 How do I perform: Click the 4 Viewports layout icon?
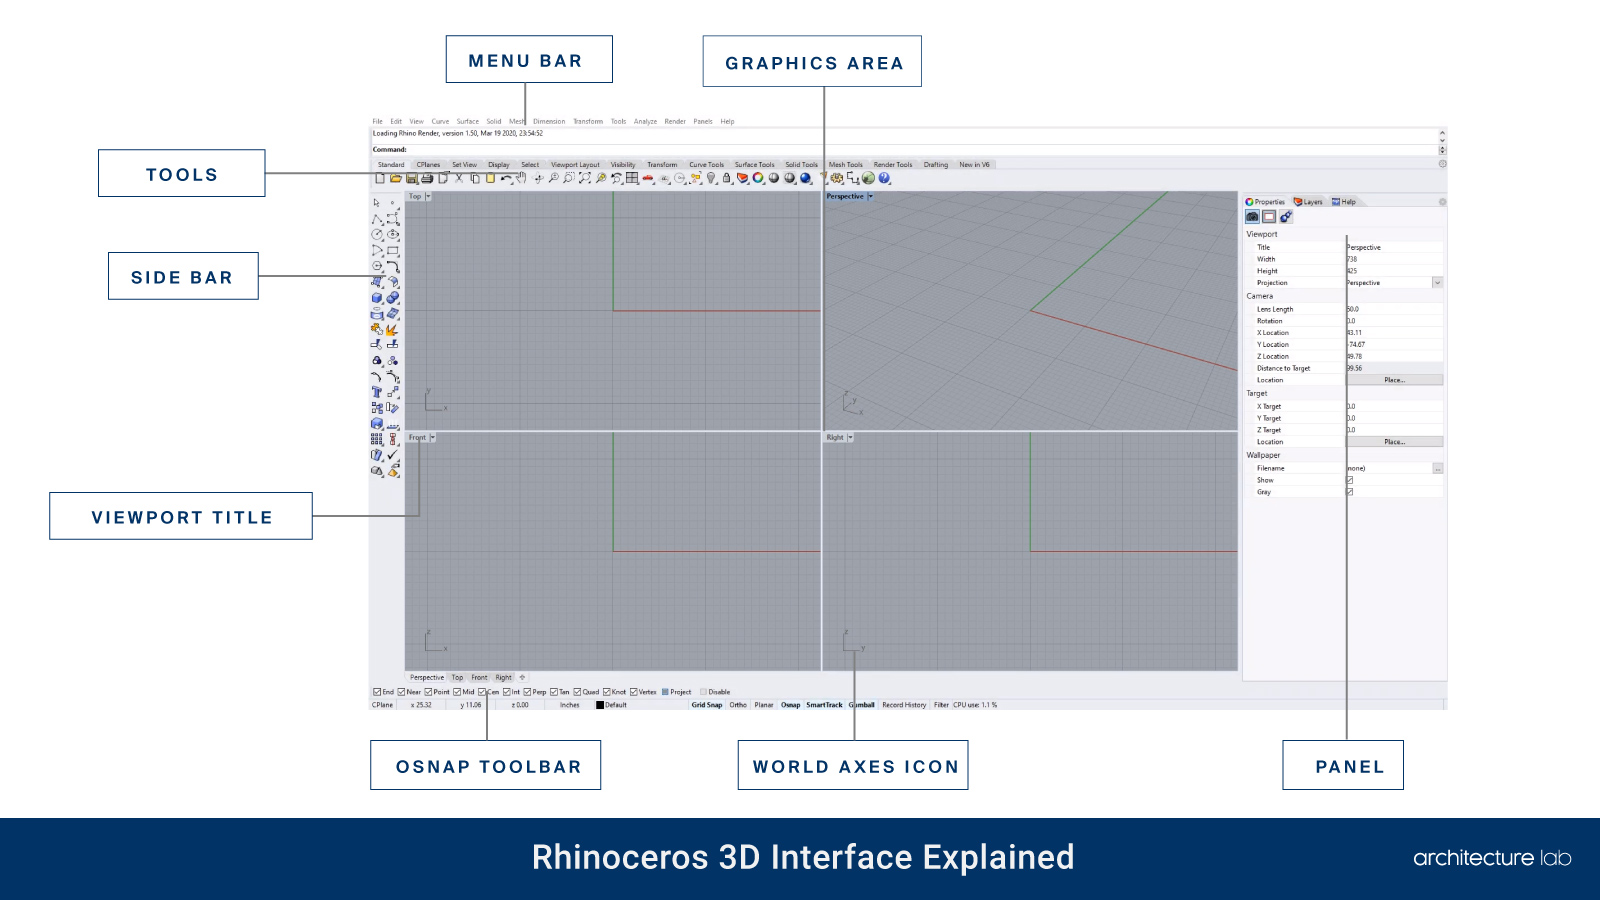pos(632,179)
